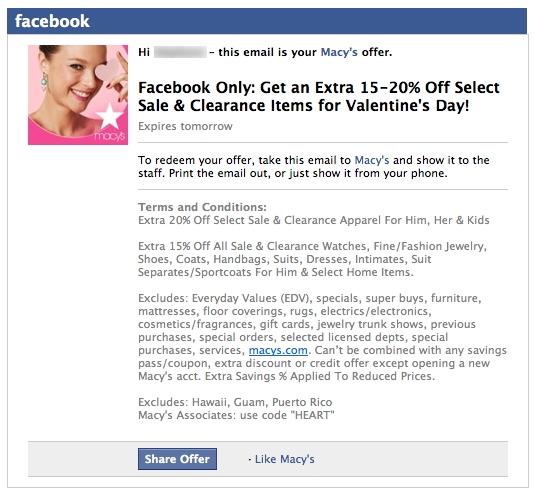The image size is (534, 497).
Task: Click the white star in the Macy's photo
Action: tap(109, 116)
